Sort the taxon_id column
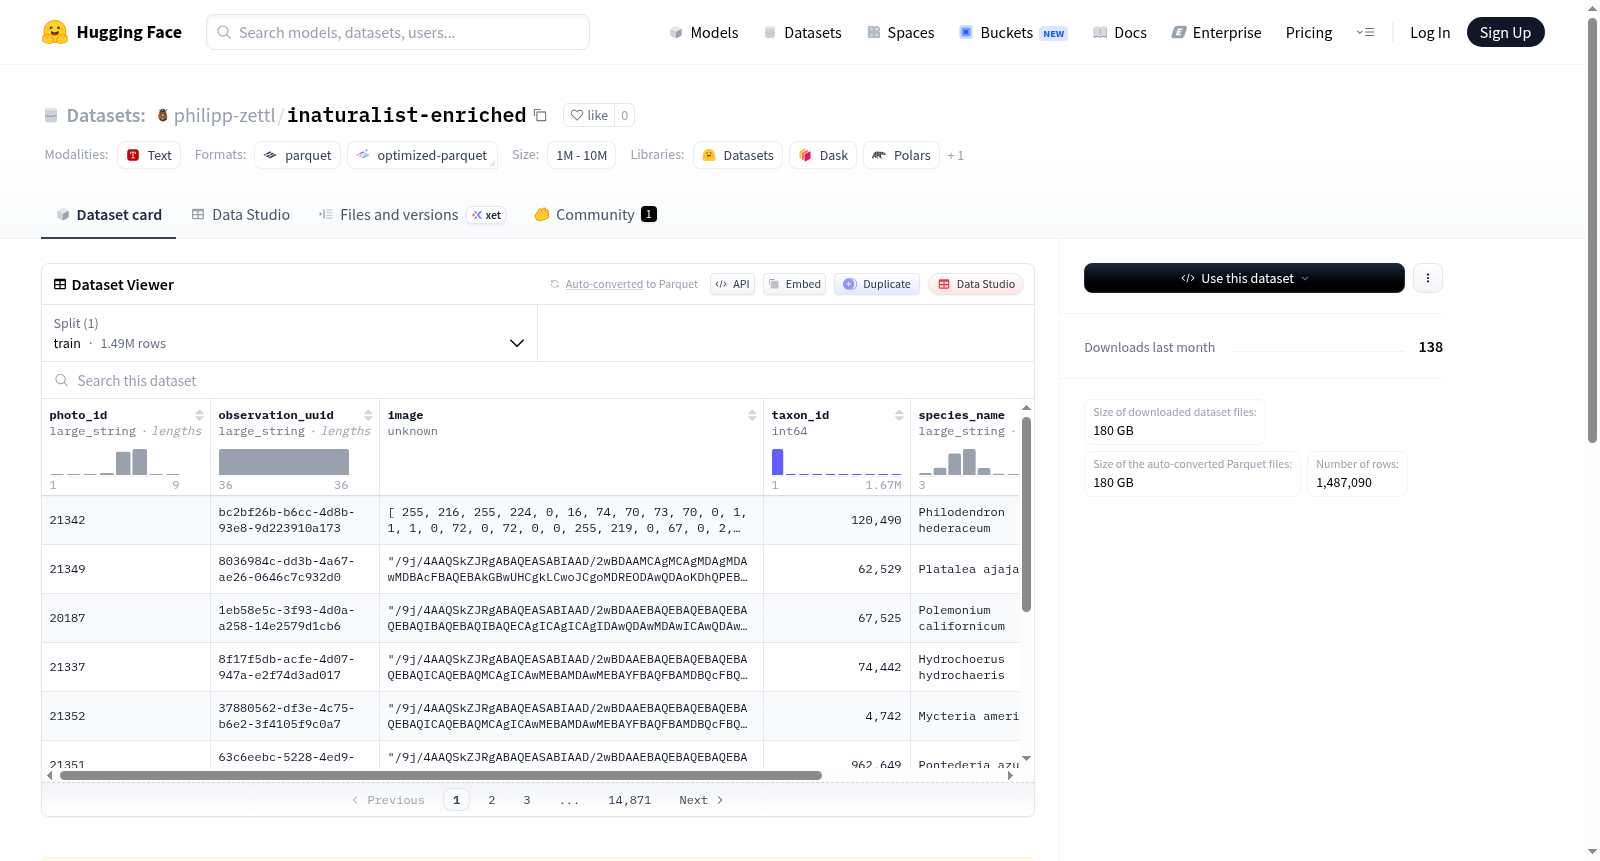Screen dimensions: 1600x861 pos(899,415)
